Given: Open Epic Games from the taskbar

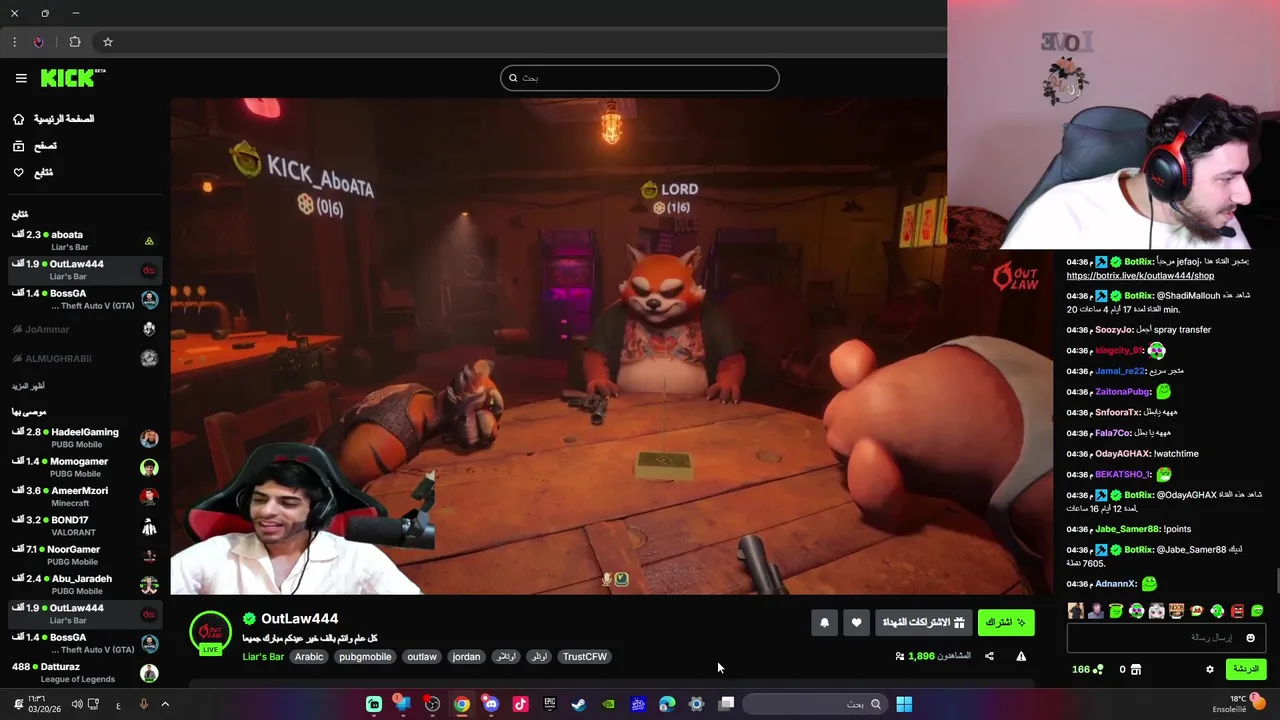Looking at the screenshot, I should (x=549, y=704).
